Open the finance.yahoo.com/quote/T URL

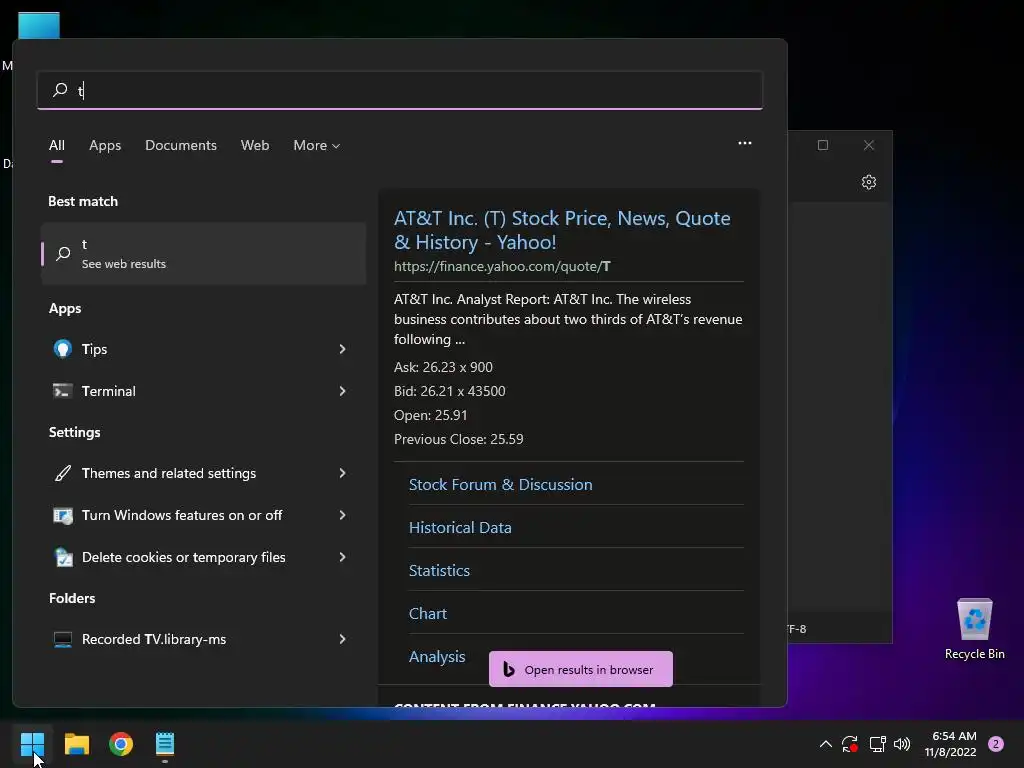[502, 266]
